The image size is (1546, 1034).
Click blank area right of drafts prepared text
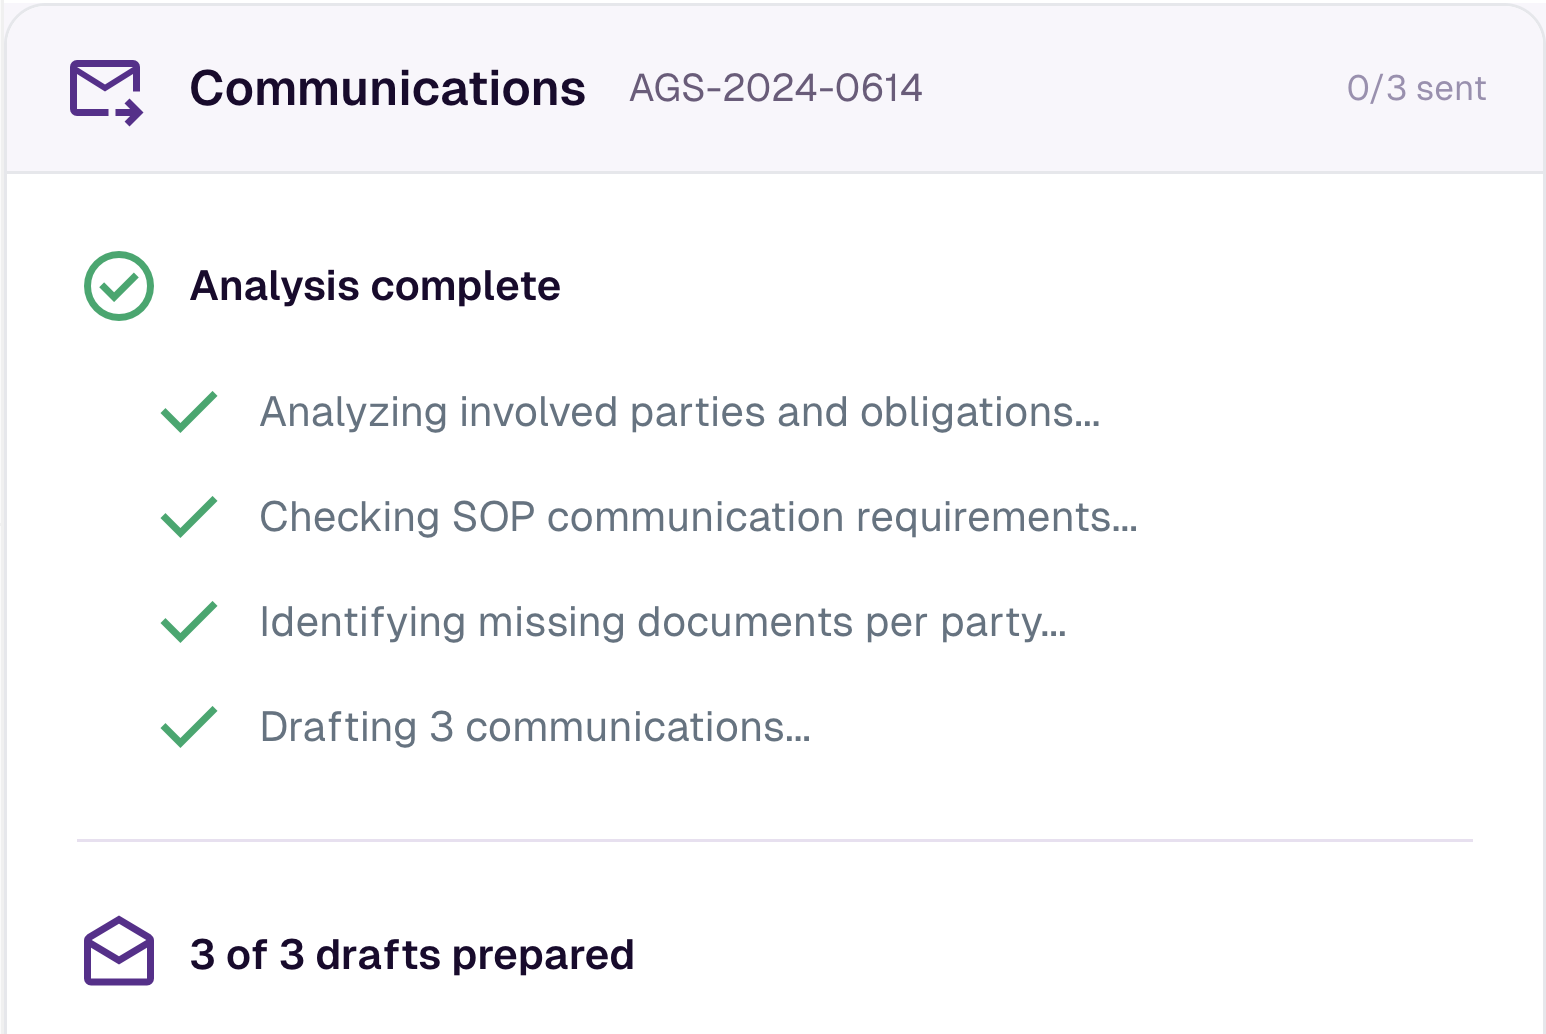(x=1050, y=955)
